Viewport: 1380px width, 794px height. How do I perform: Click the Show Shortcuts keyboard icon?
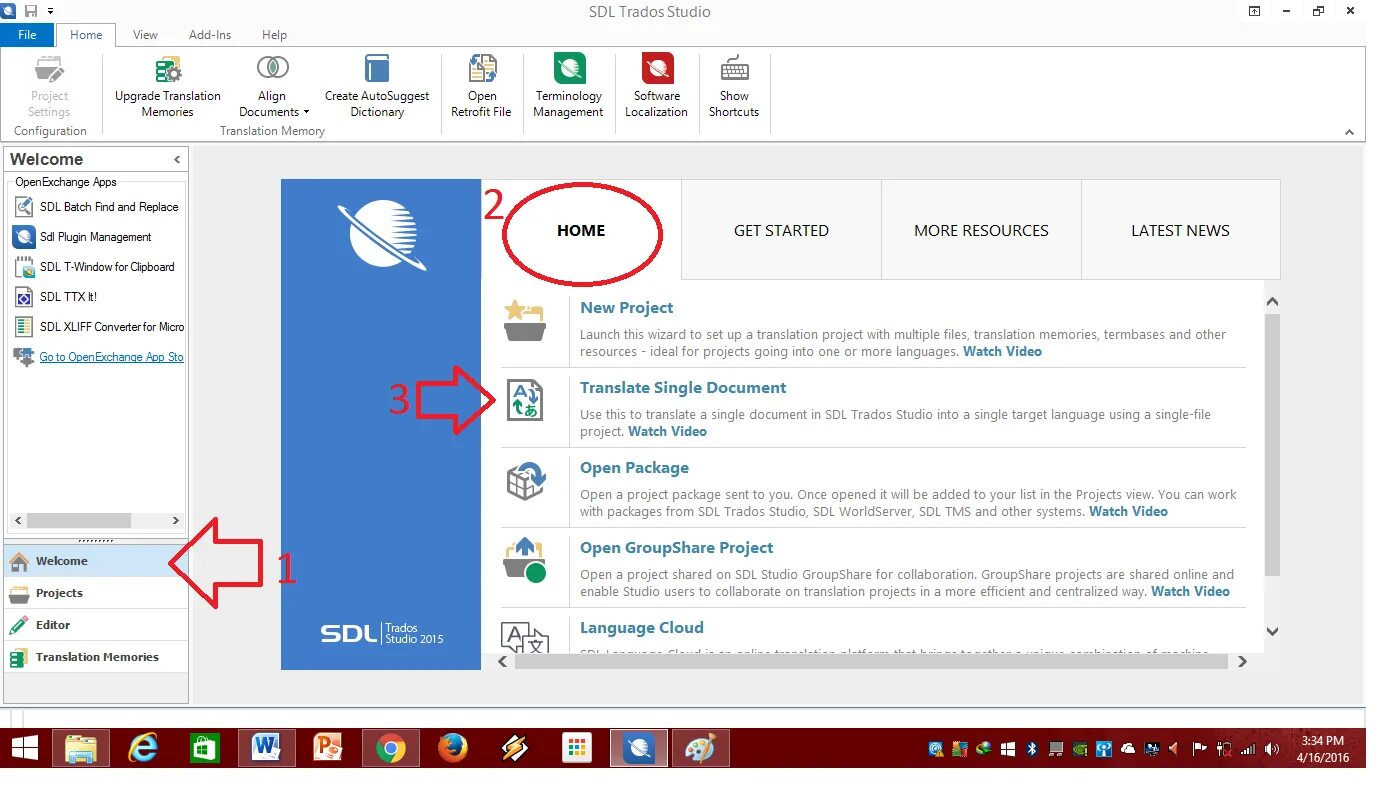pos(735,69)
